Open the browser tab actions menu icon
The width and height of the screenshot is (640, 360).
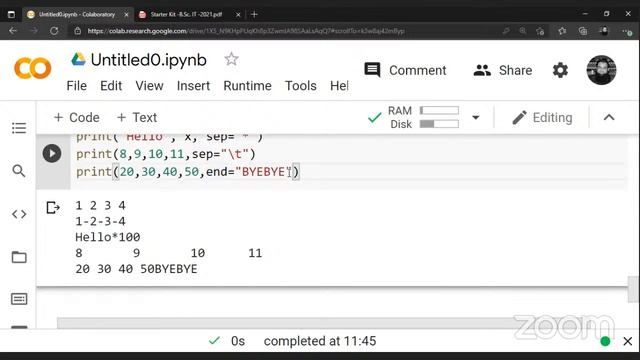pos(11,15)
